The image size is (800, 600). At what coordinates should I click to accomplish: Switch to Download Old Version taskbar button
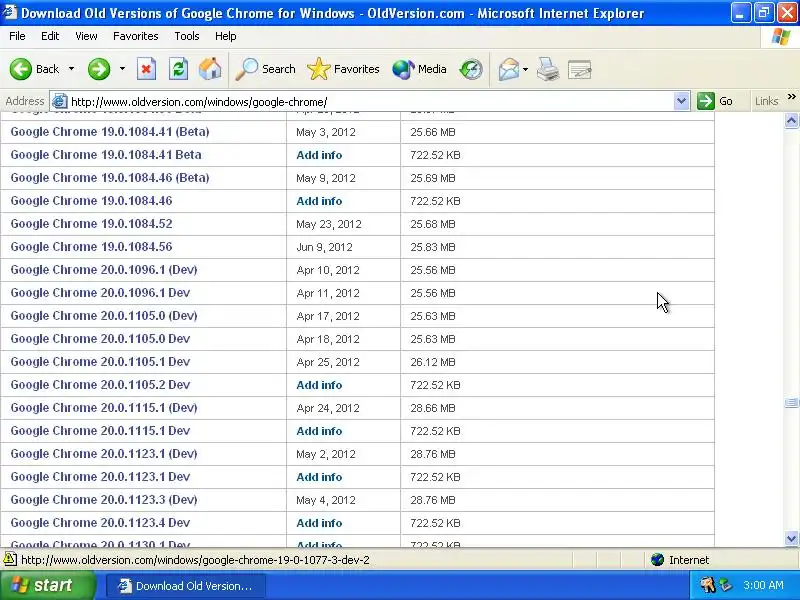(x=186, y=586)
